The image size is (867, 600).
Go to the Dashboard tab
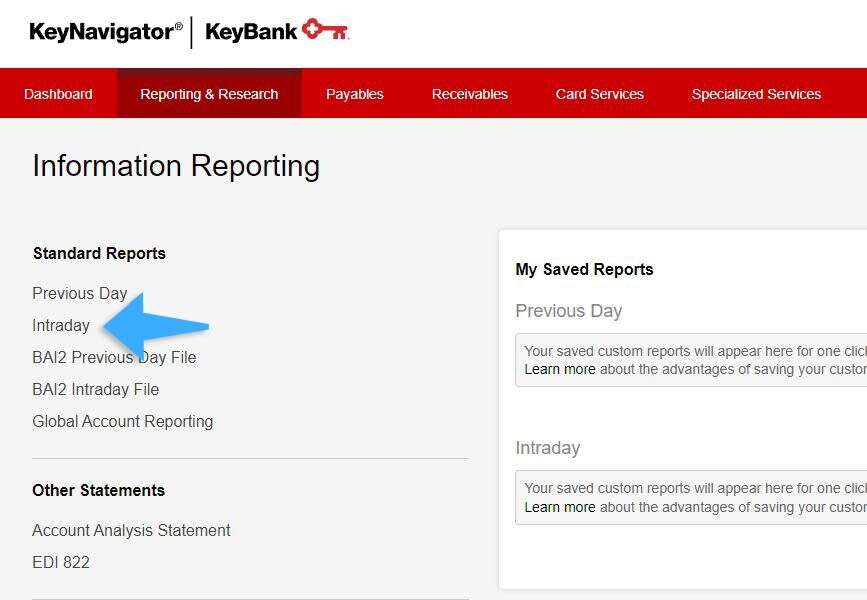coord(58,94)
